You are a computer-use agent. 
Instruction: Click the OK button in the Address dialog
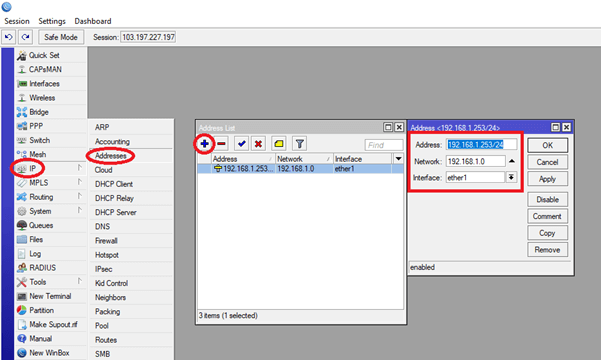coord(547,145)
